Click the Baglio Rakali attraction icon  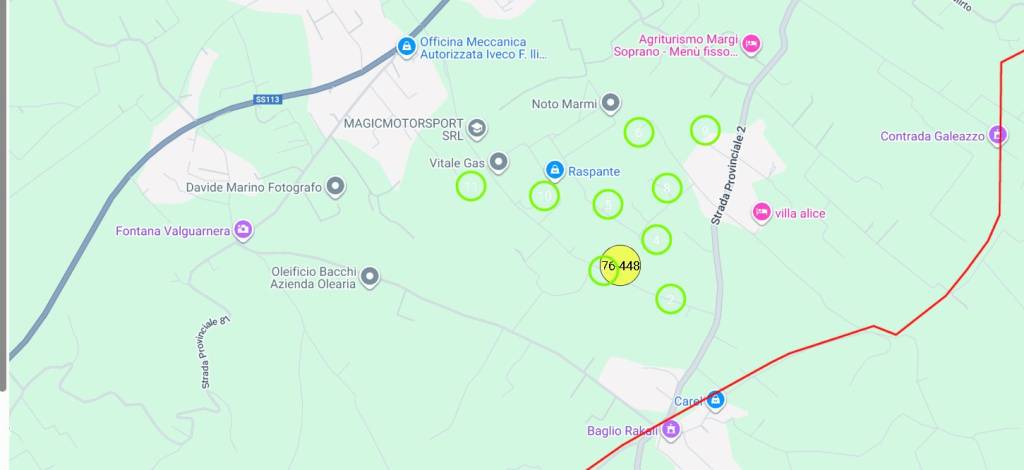click(x=670, y=430)
